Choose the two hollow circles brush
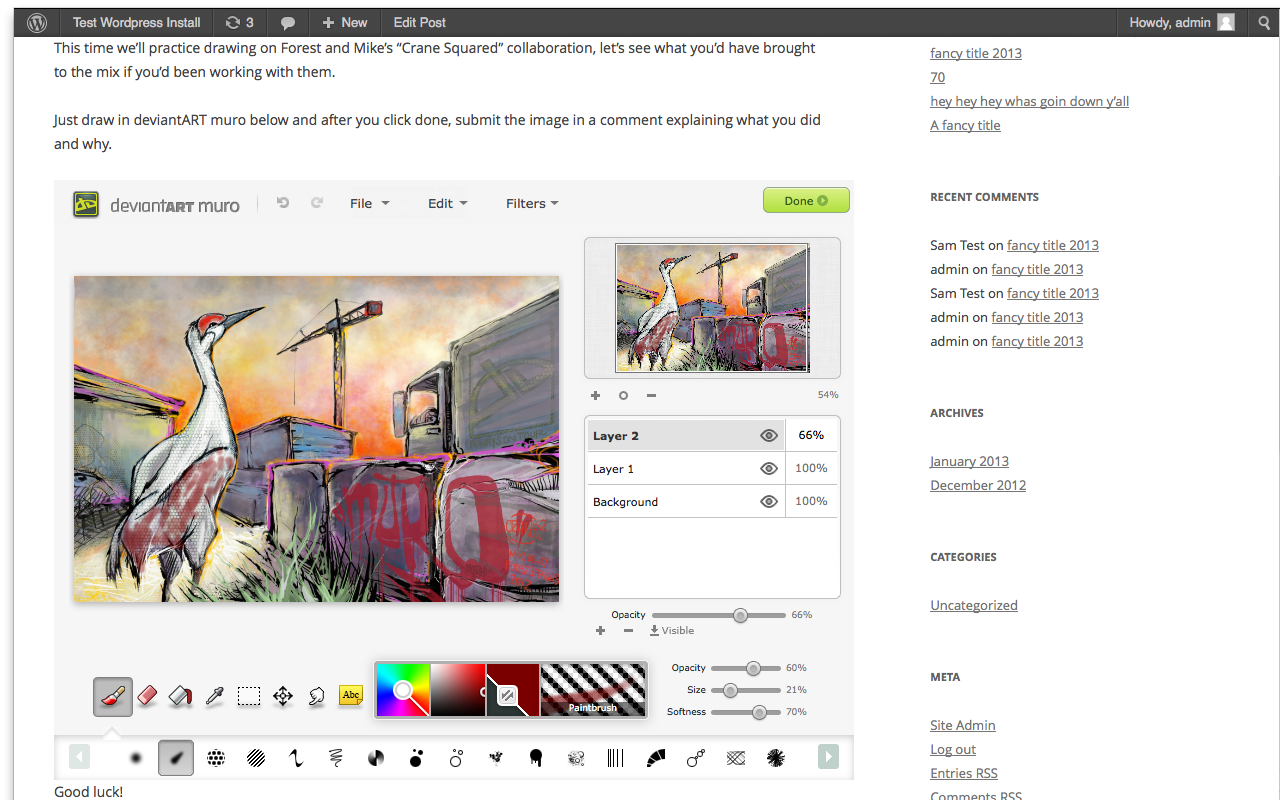Image resolution: width=1280 pixels, height=800 pixels. (456, 758)
